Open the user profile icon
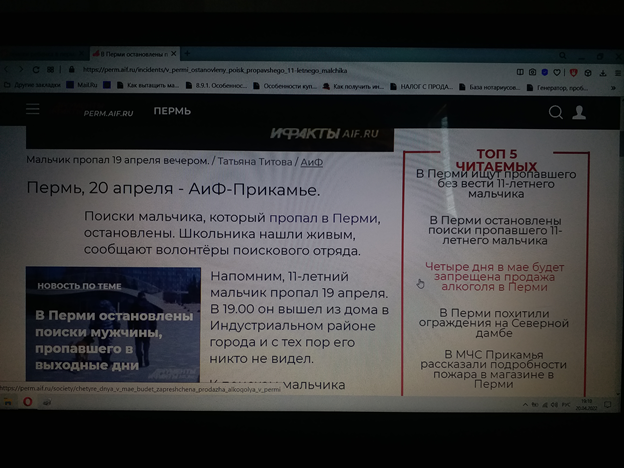Image resolution: width=625 pixels, height=469 pixels. coord(579,112)
